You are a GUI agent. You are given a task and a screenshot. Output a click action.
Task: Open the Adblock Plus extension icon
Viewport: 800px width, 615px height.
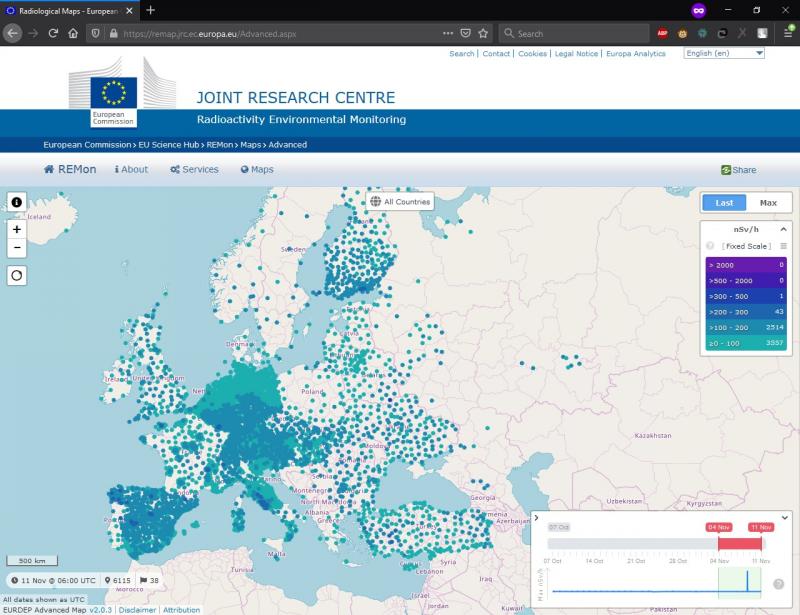pyautogui.click(x=663, y=34)
